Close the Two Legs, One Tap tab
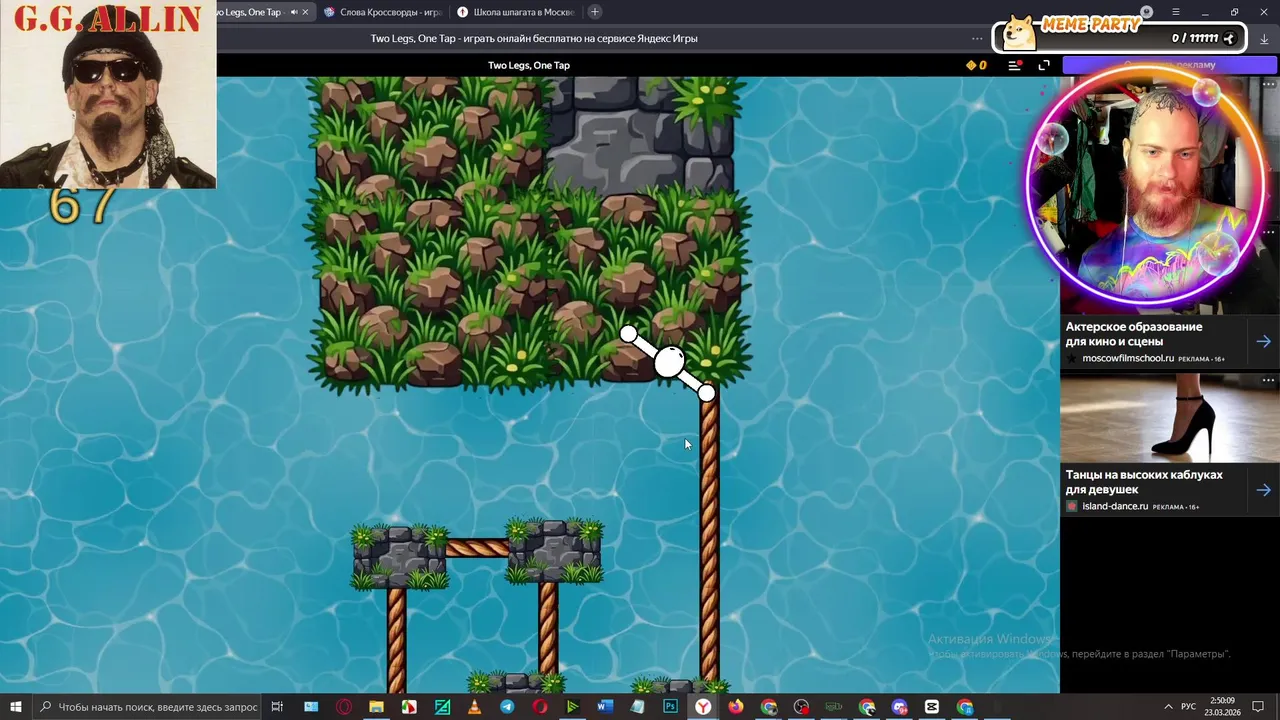 pos(305,12)
